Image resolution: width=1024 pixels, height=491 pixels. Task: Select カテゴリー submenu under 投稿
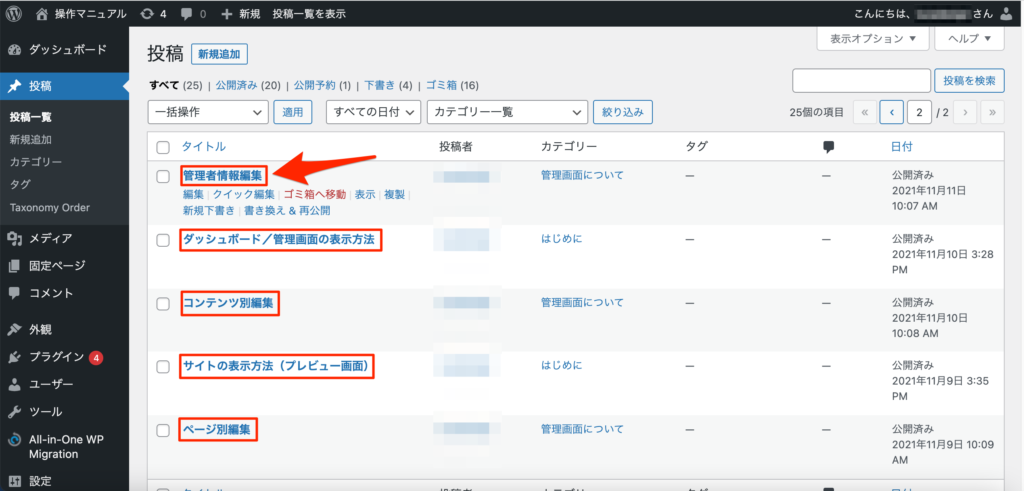(x=36, y=162)
